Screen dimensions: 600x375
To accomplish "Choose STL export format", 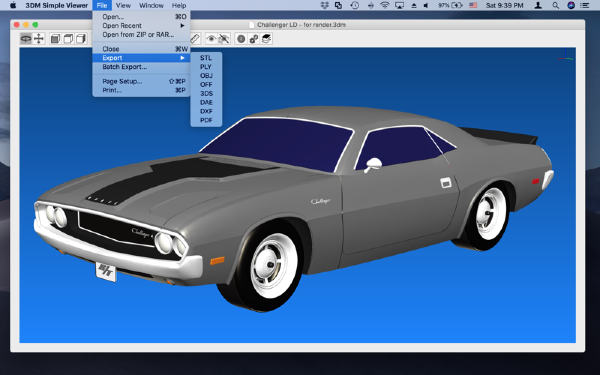I will coord(206,58).
